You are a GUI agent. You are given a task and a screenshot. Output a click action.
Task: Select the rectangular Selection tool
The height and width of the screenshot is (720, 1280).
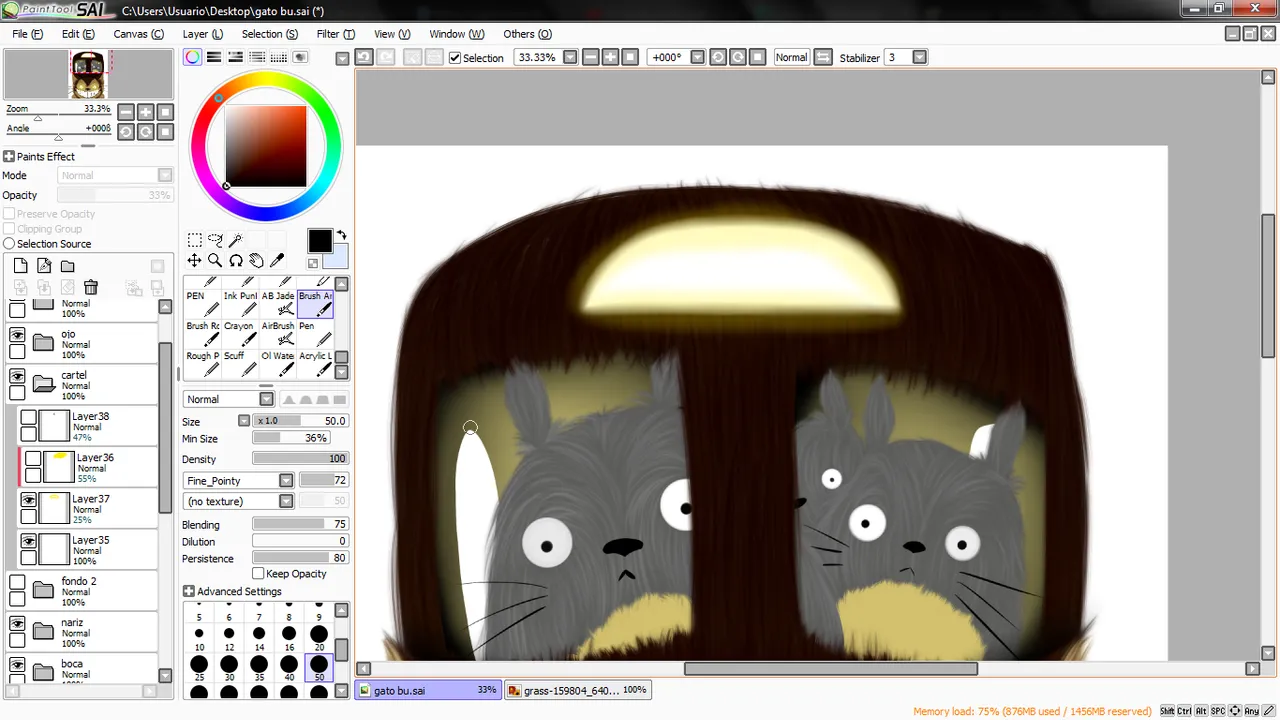(x=195, y=240)
